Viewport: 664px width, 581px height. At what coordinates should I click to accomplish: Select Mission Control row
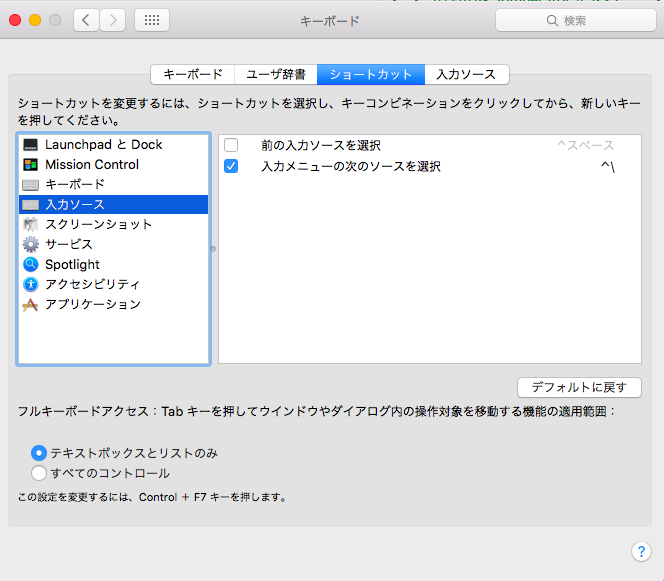click(x=113, y=165)
